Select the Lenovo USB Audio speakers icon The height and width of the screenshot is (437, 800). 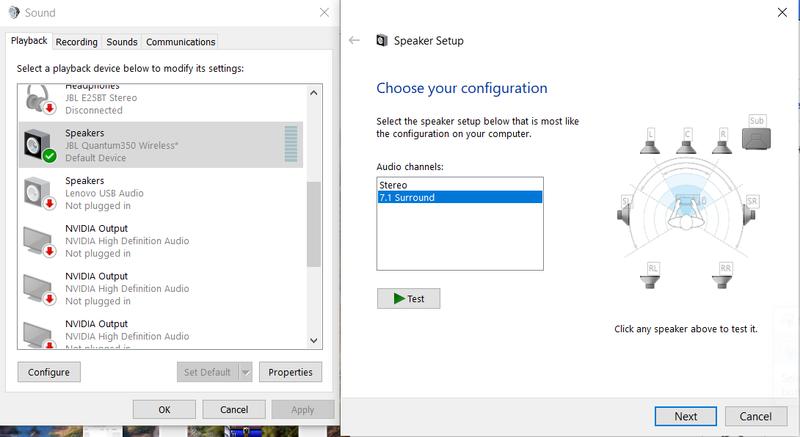[x=40, y=193]
